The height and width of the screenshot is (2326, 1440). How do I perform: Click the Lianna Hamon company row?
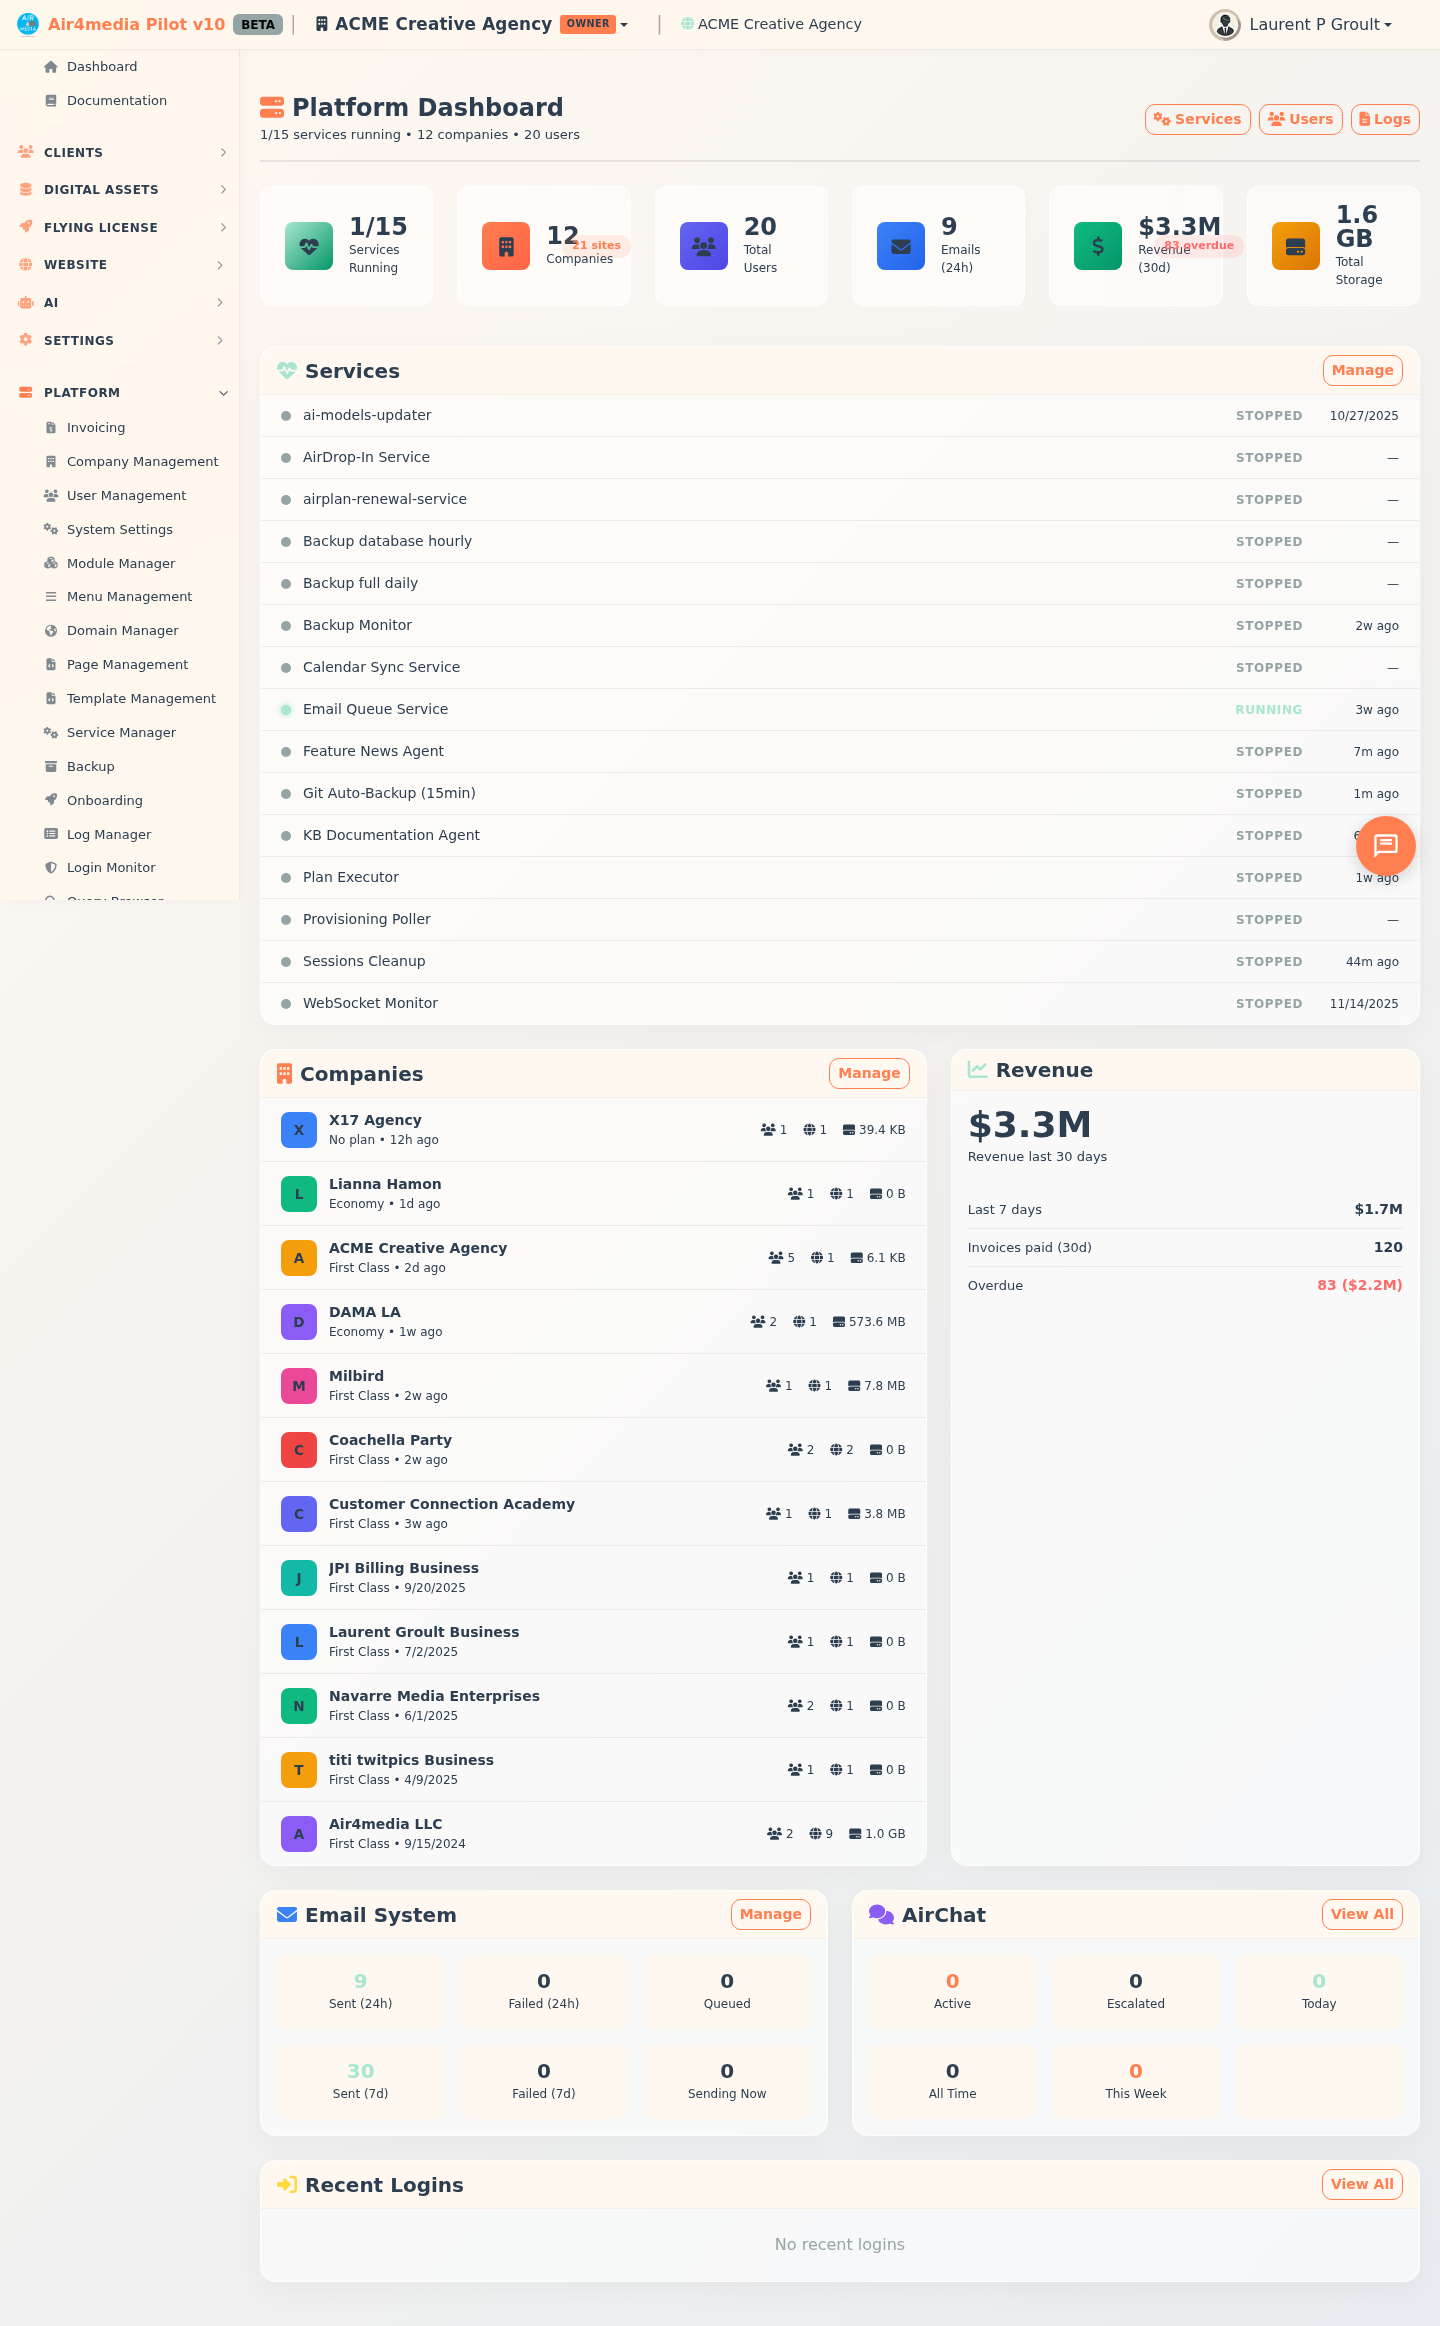click(593, 1194)
